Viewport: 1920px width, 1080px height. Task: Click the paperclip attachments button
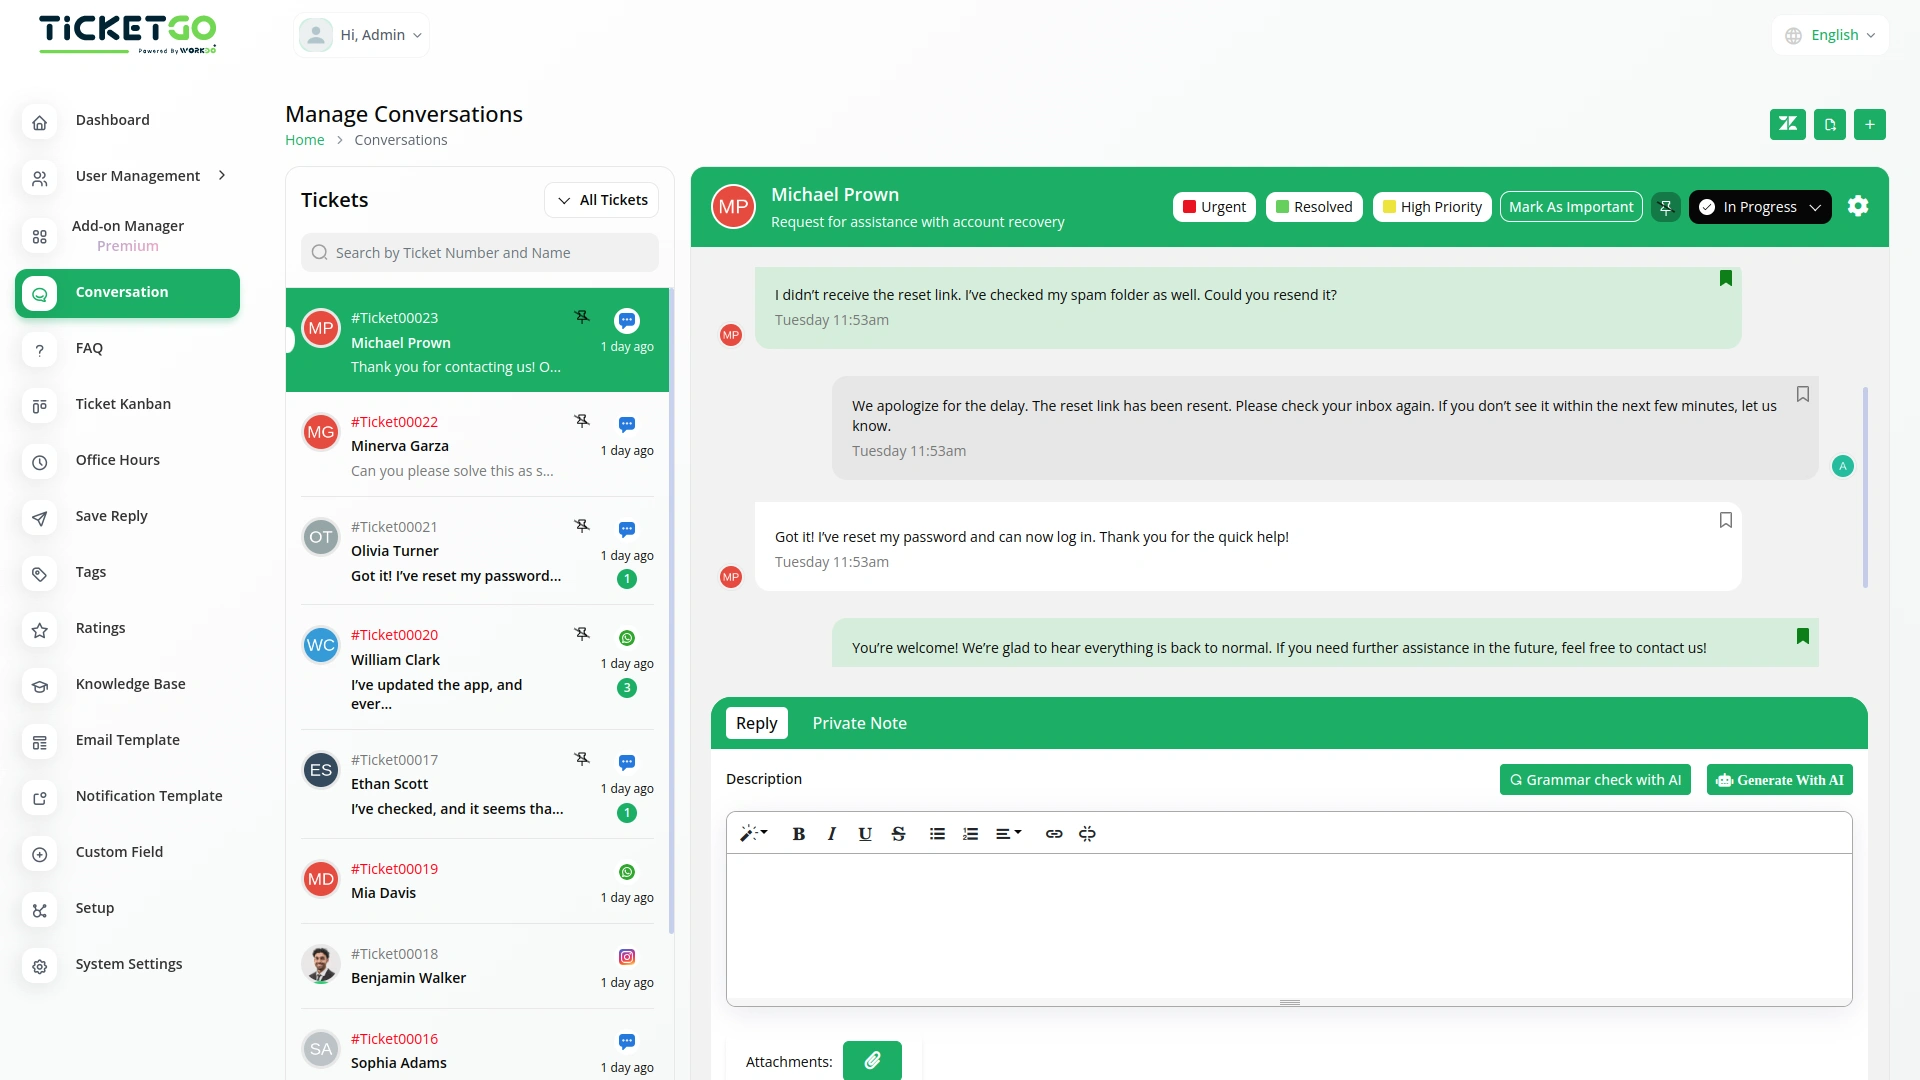(872, 1060)
